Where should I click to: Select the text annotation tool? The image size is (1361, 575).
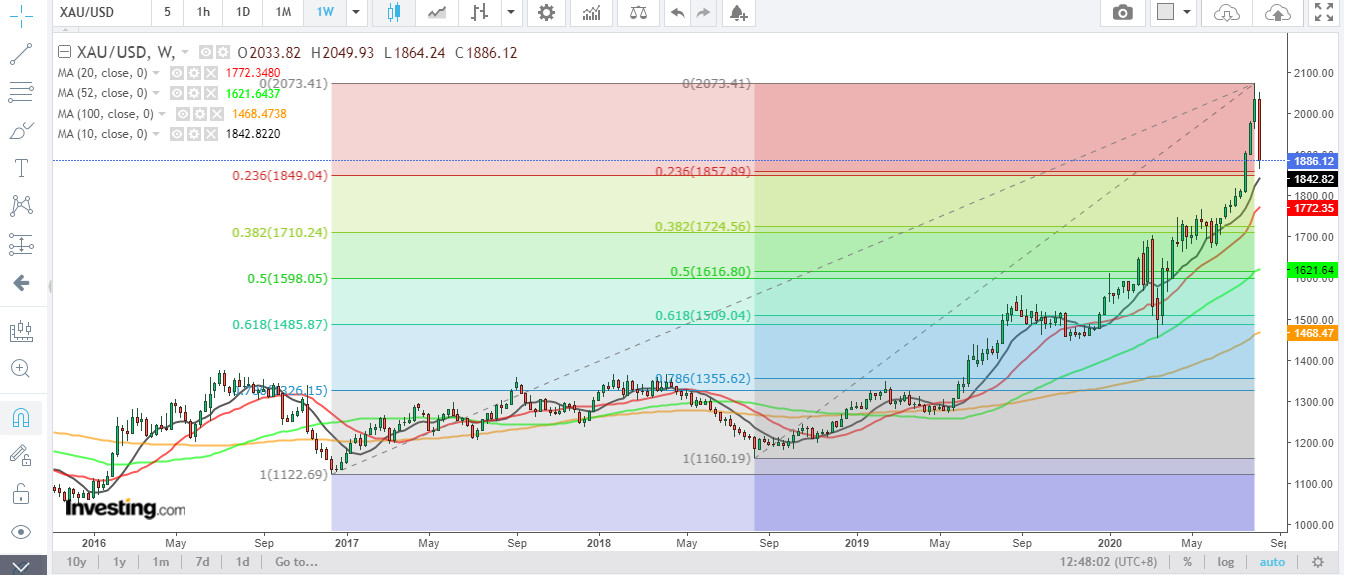click(20, 167)
